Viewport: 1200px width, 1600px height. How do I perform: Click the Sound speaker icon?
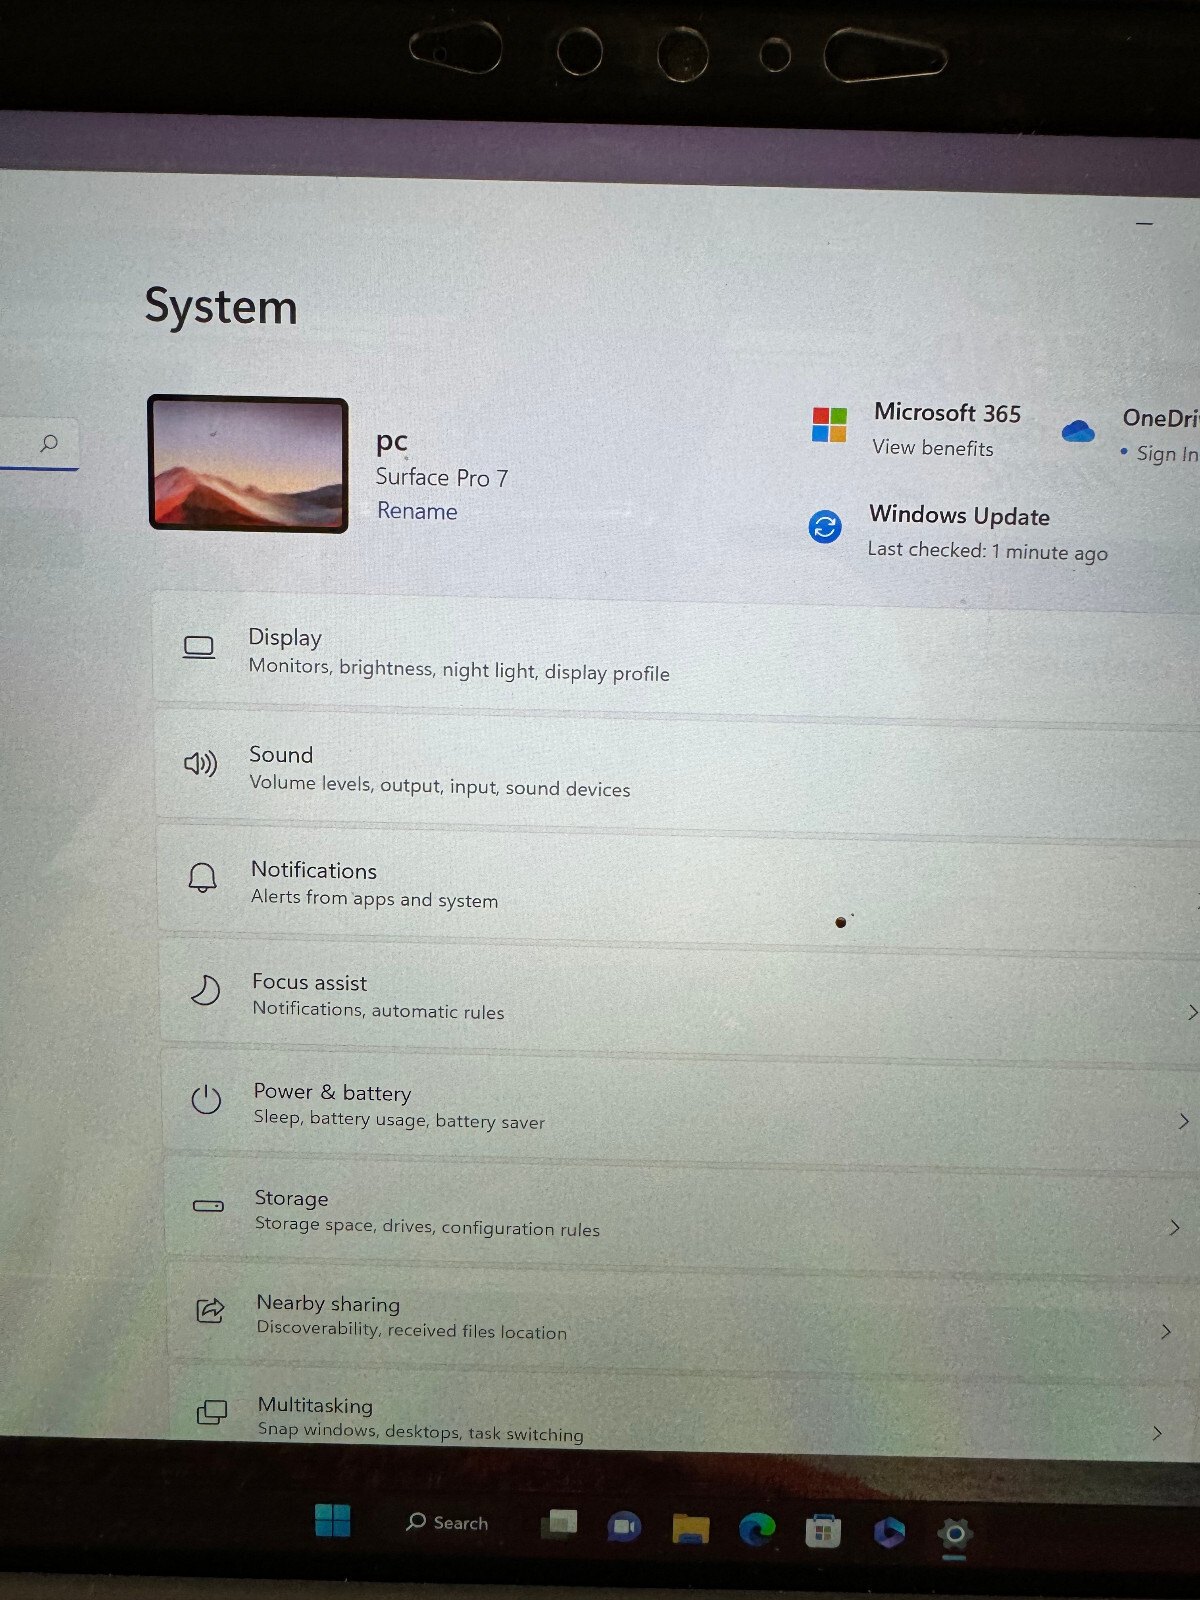[x=200, y=764]
